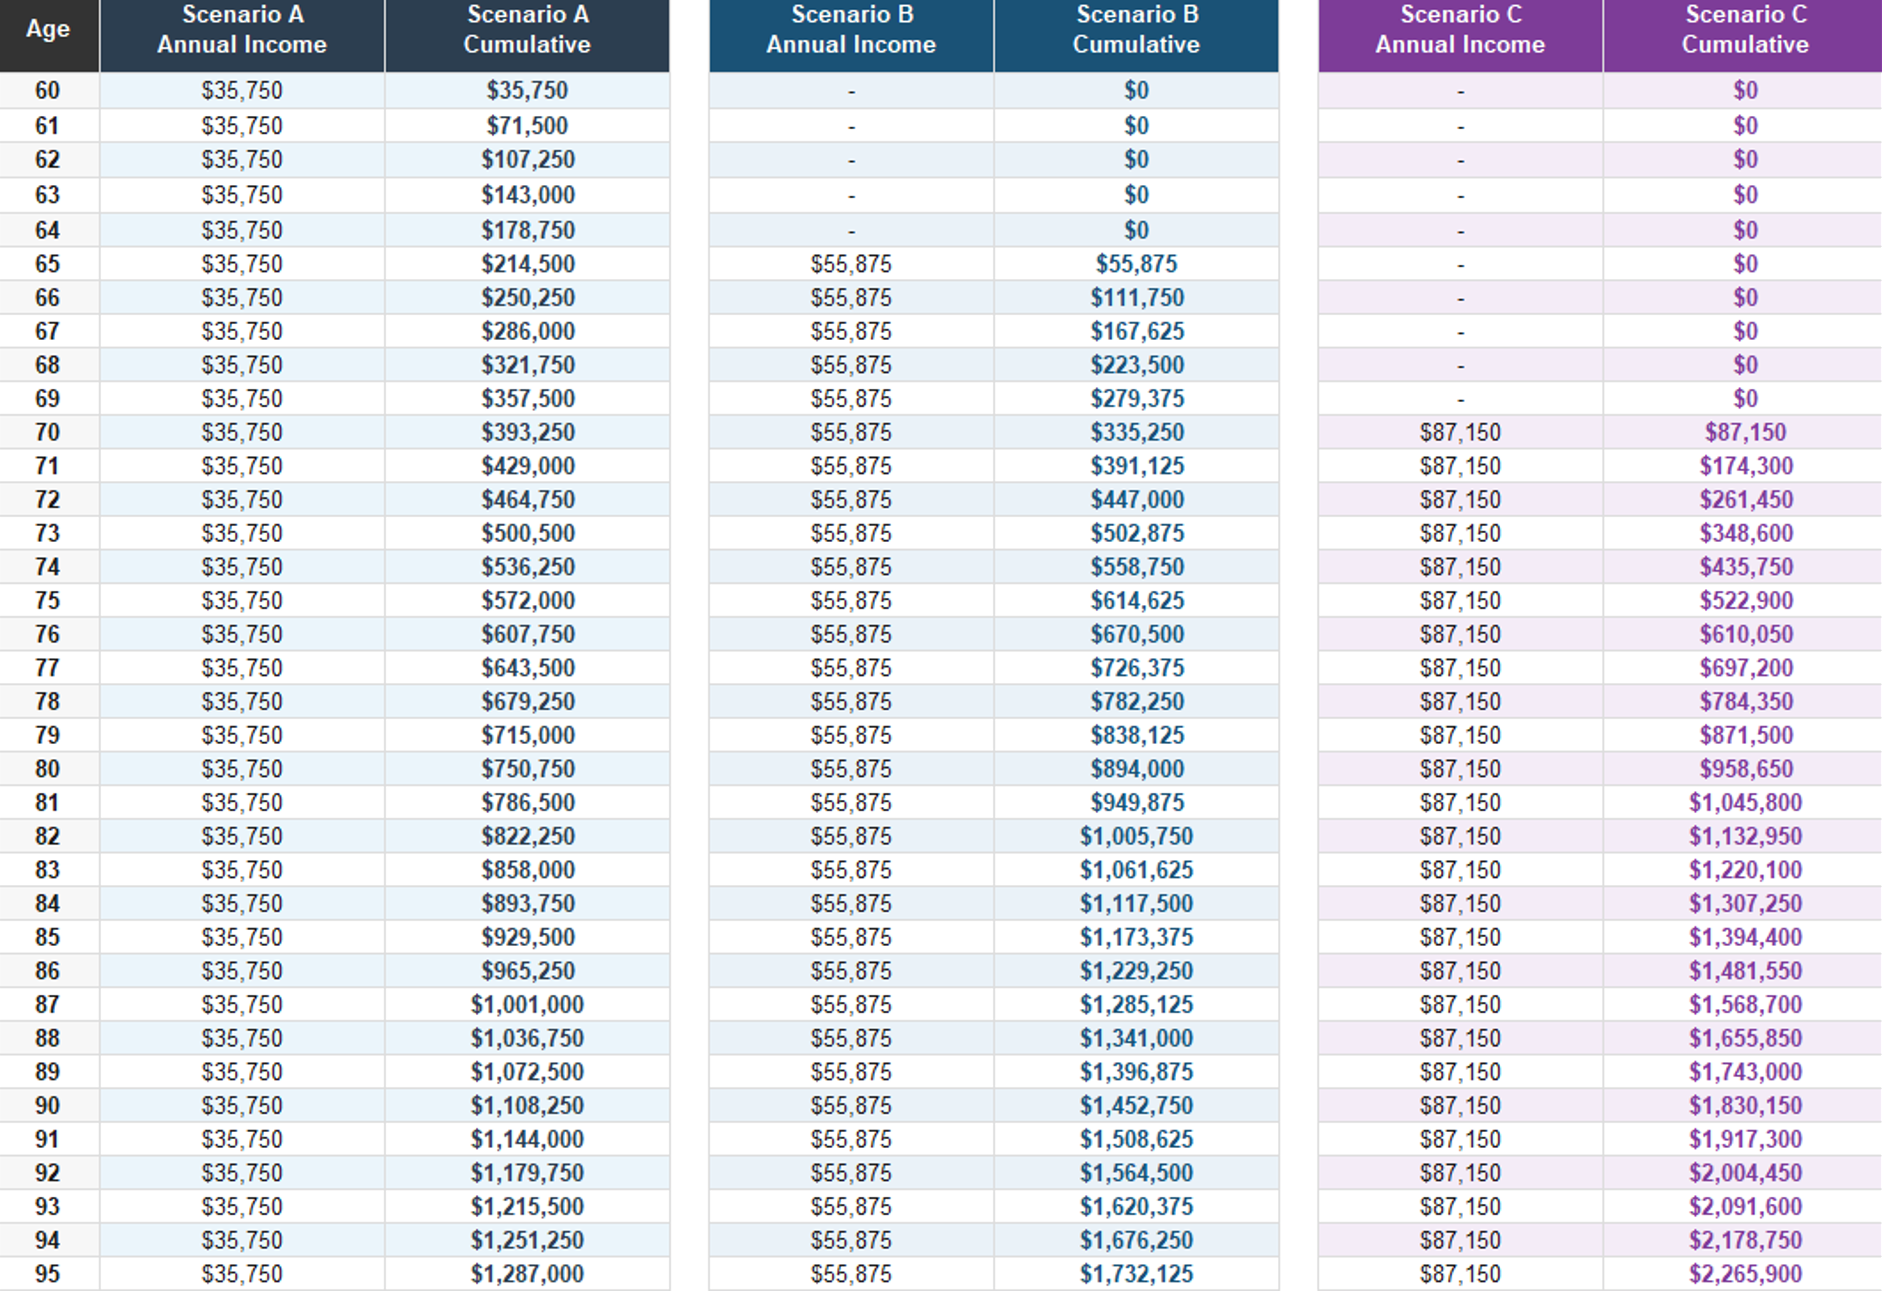Select Scenario B cumulative cell $1,005,750
Image resolution: width=1882 pixels, height=1291 pixels.
[x=1136, y=836]
